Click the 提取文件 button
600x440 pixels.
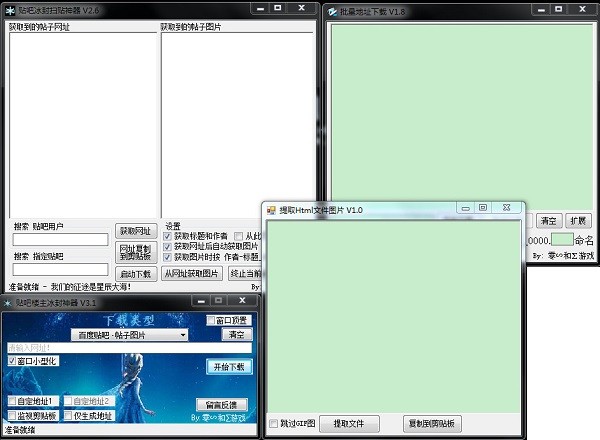[x=349, y=424]
